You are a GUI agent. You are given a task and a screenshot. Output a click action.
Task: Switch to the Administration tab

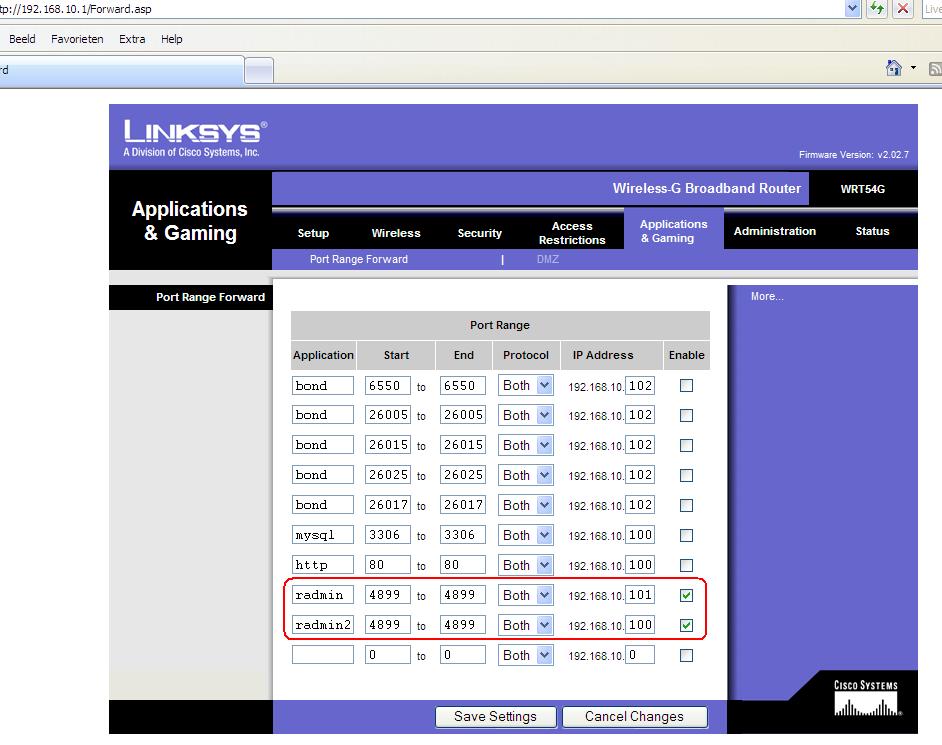tap(774, 231)
